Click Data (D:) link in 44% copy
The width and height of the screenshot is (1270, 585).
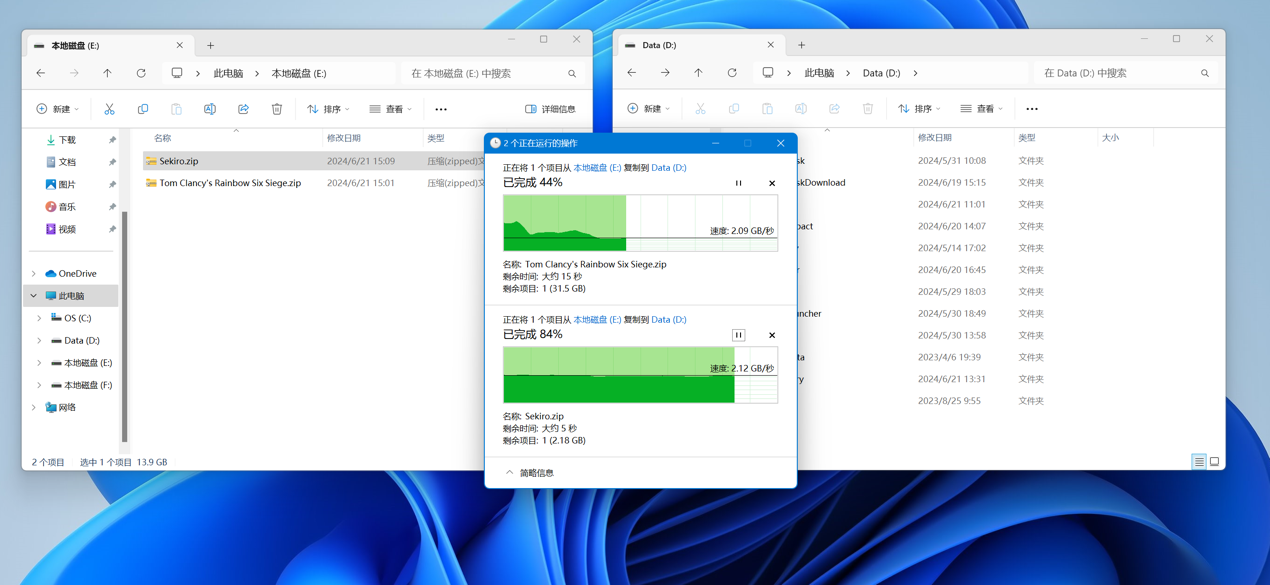(x=669, y=168)
